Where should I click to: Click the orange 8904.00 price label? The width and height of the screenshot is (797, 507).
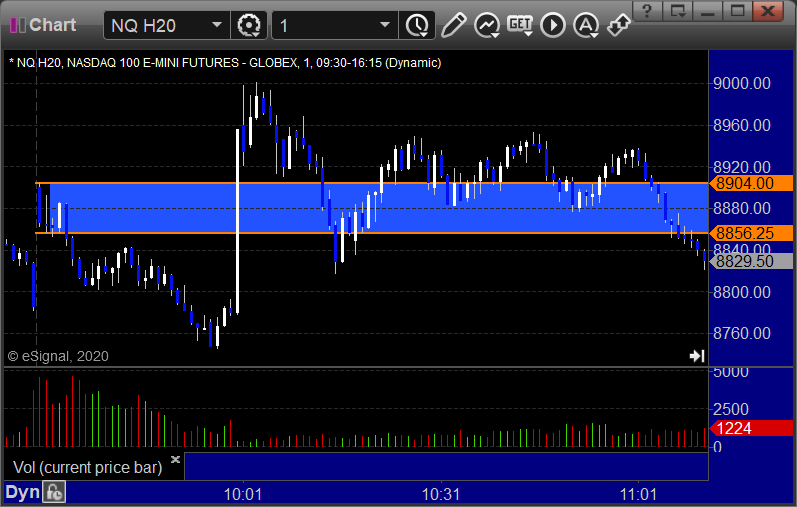tap(752, 183)
